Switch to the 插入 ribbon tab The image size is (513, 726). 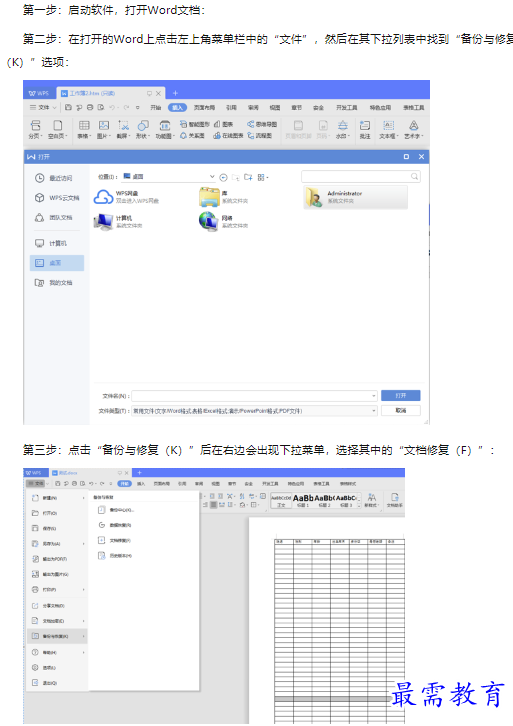click(177, 107)
